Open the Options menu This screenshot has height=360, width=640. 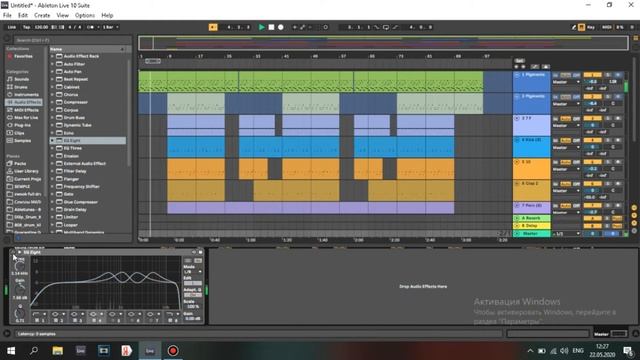point(85,15)
